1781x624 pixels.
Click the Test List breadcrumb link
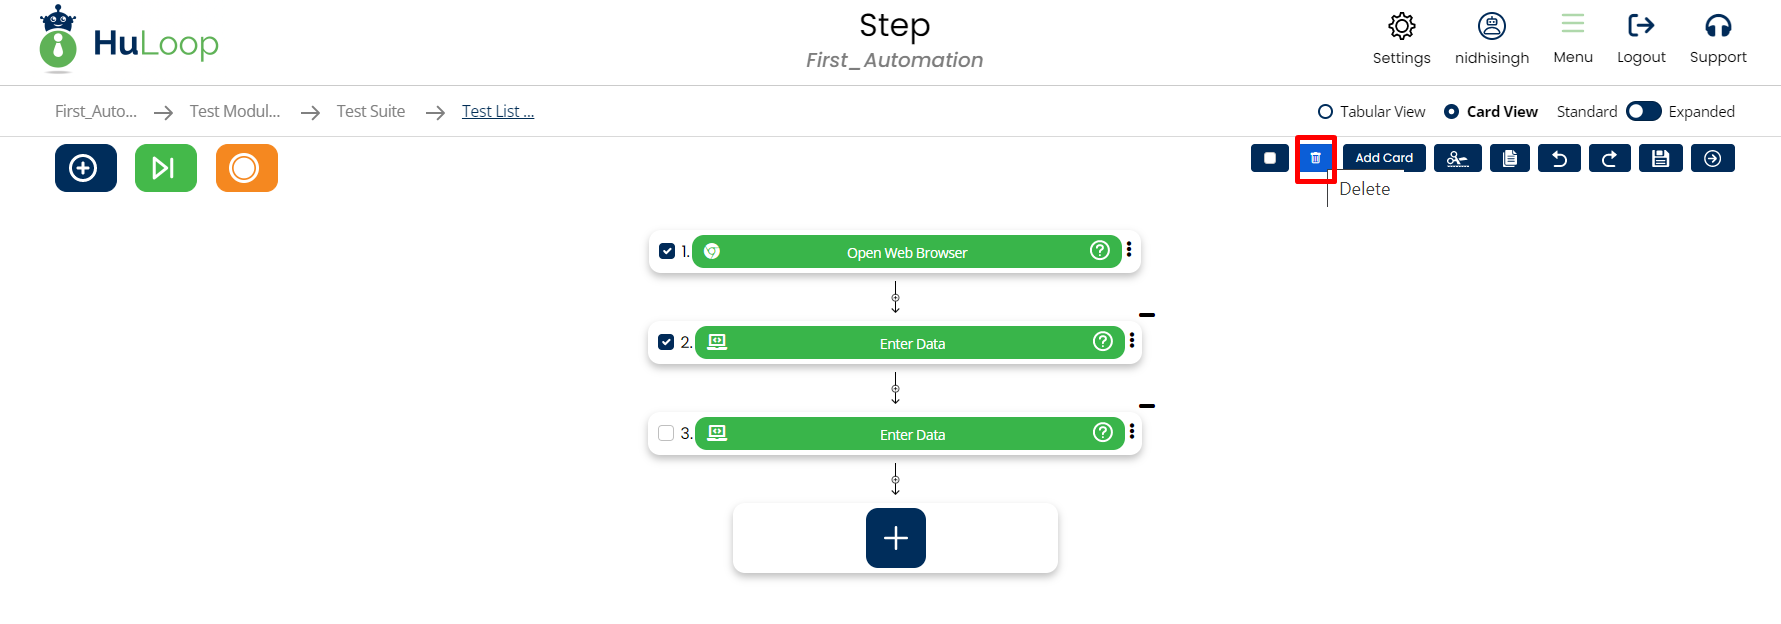point(497,111)
